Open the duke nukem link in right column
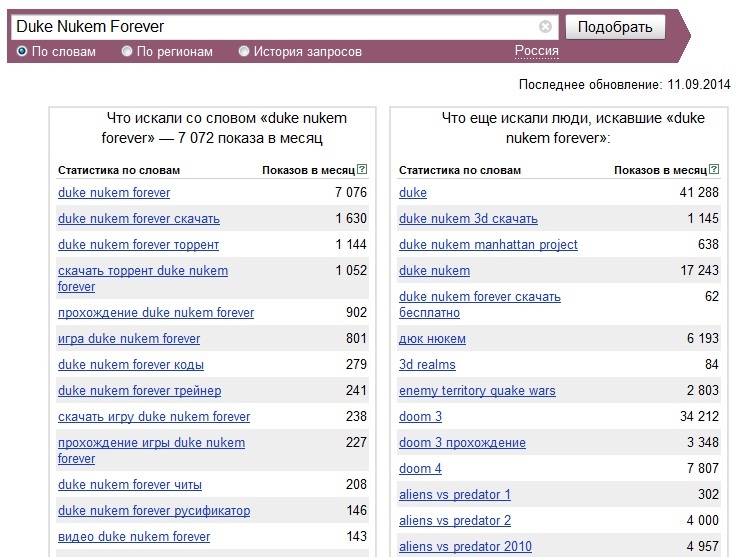 pyautogui.click(x=434, y=271)
